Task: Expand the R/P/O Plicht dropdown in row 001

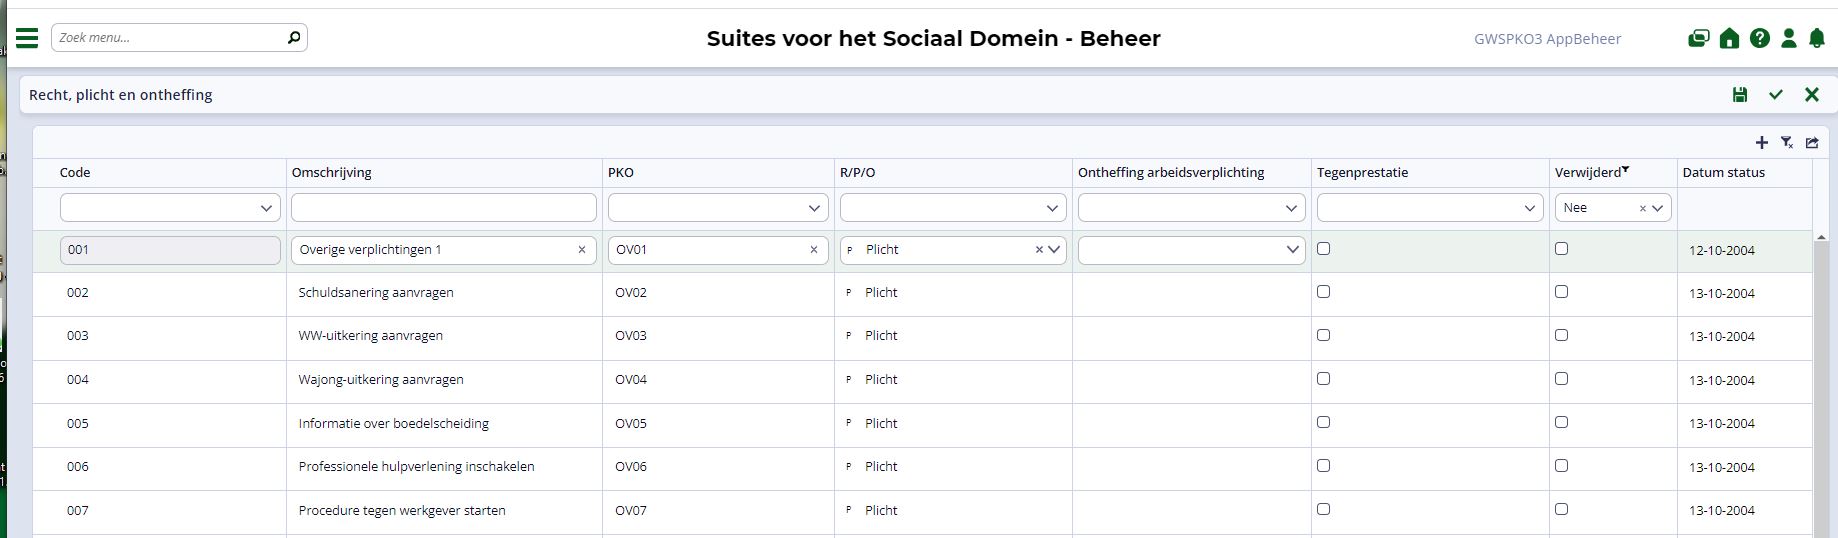Action: point(1054,250)
